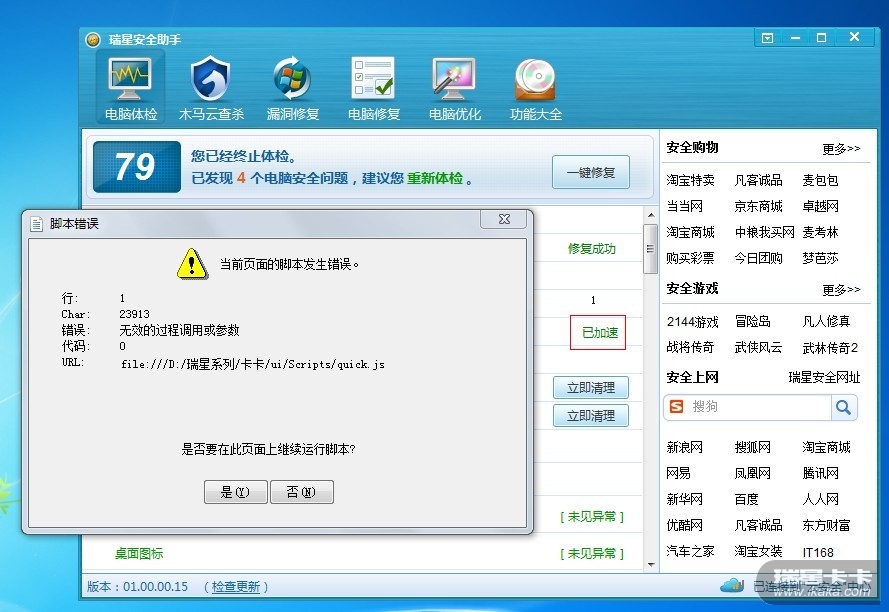Screen dimensions: 889x612
Task: Click 修复成功 status text
Action: pyautogui.click(x=592, y=249)
